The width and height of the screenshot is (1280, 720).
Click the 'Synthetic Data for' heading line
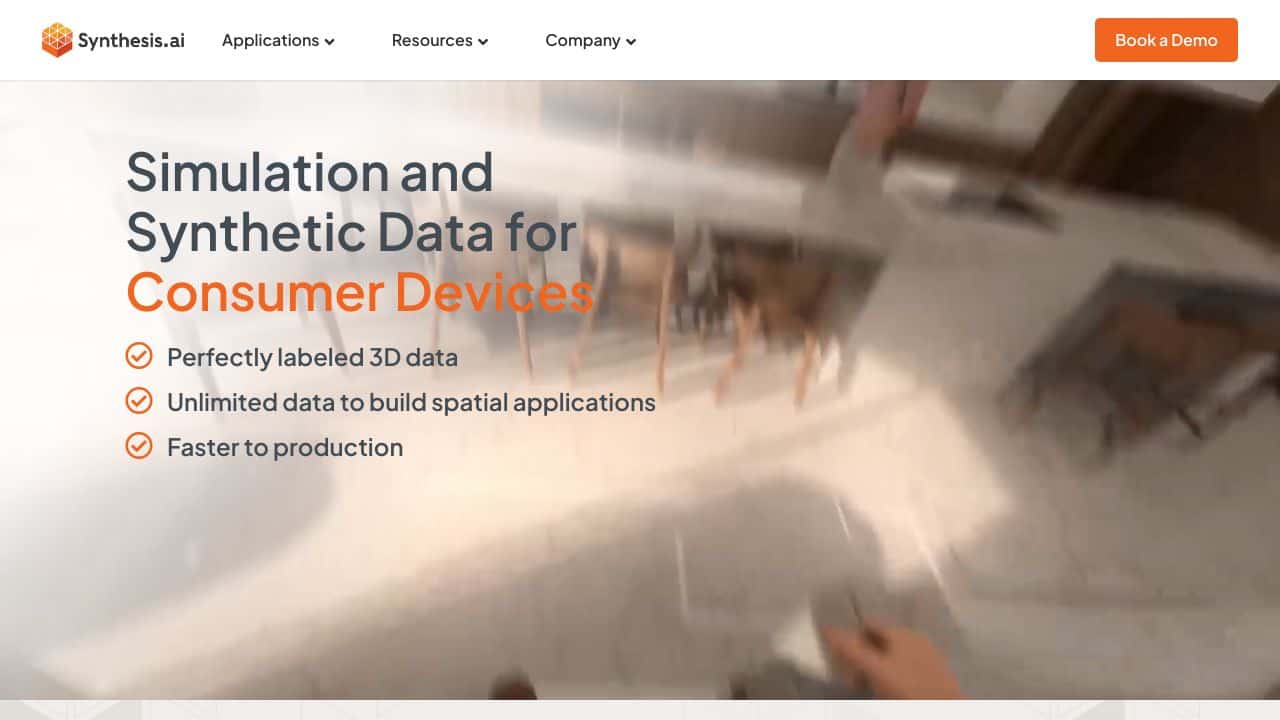click(x=352, y=232)
